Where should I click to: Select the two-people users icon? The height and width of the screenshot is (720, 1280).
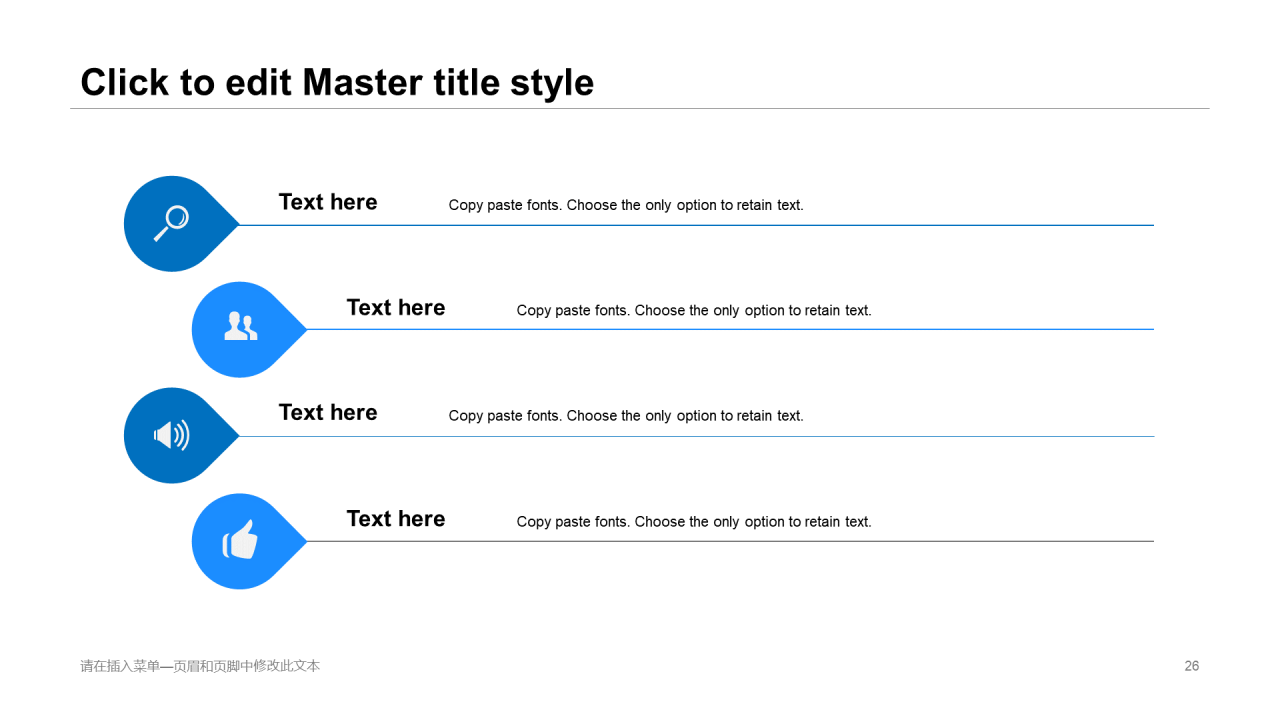click(x=240, y=327)
